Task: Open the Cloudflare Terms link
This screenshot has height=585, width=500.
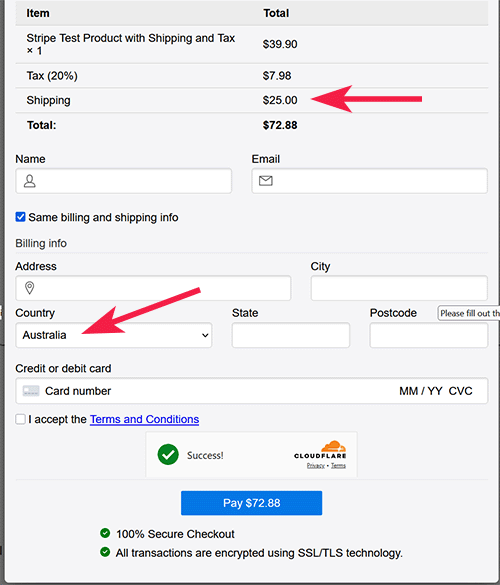Action: (x=338, y=466)
